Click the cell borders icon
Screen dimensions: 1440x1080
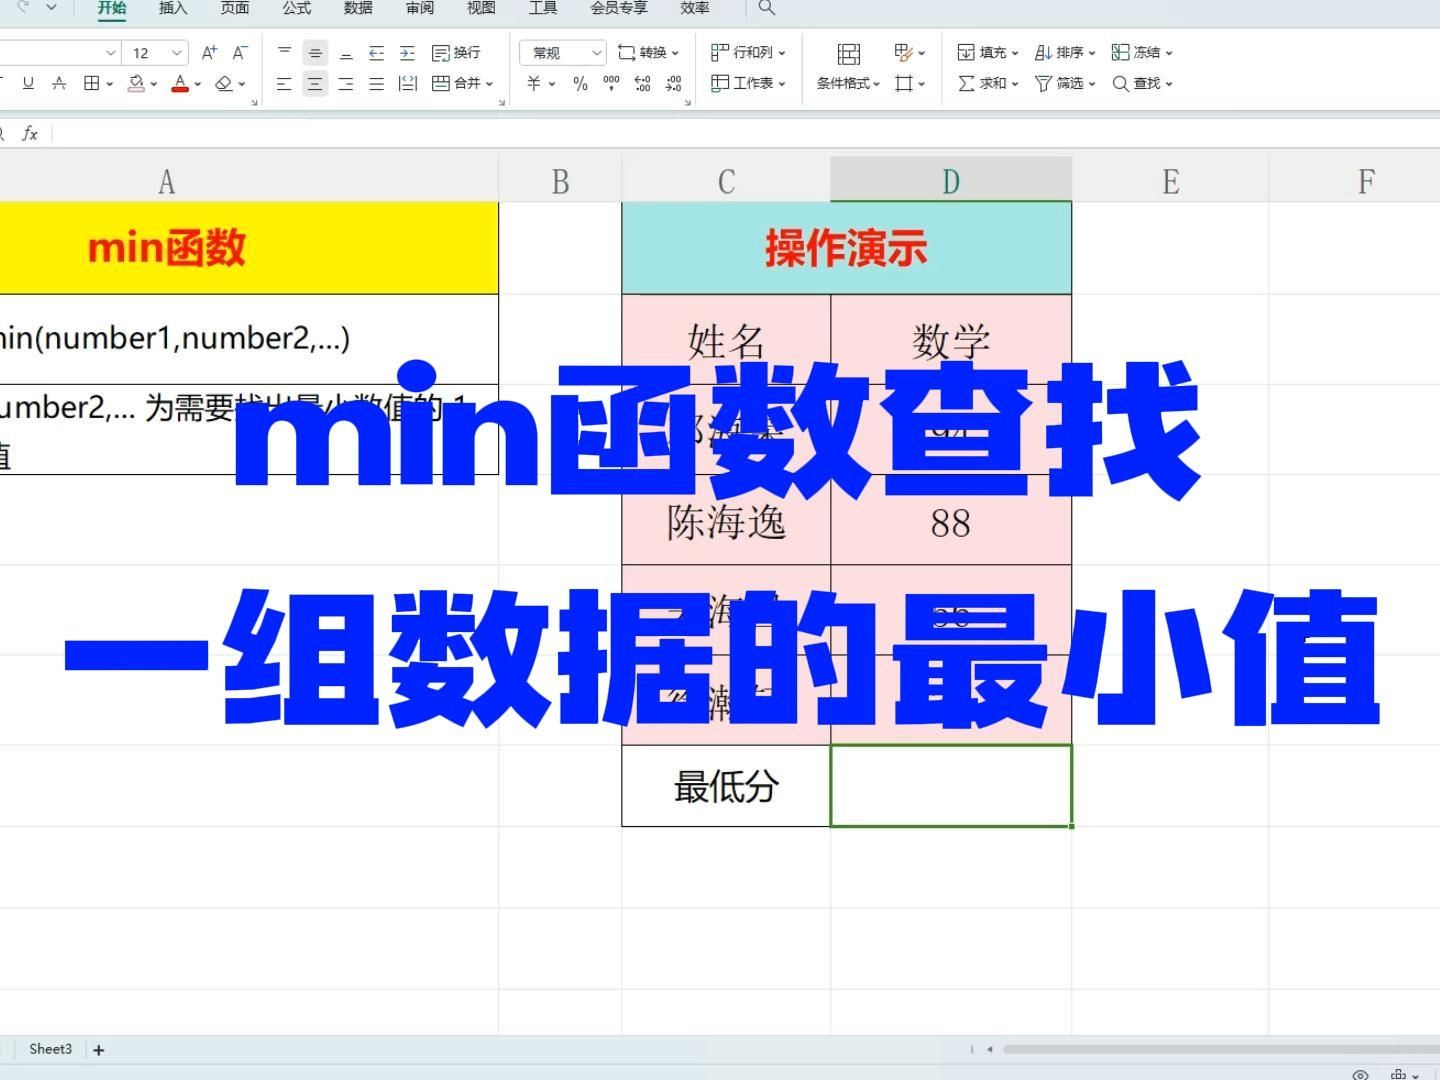coord(92,83)
